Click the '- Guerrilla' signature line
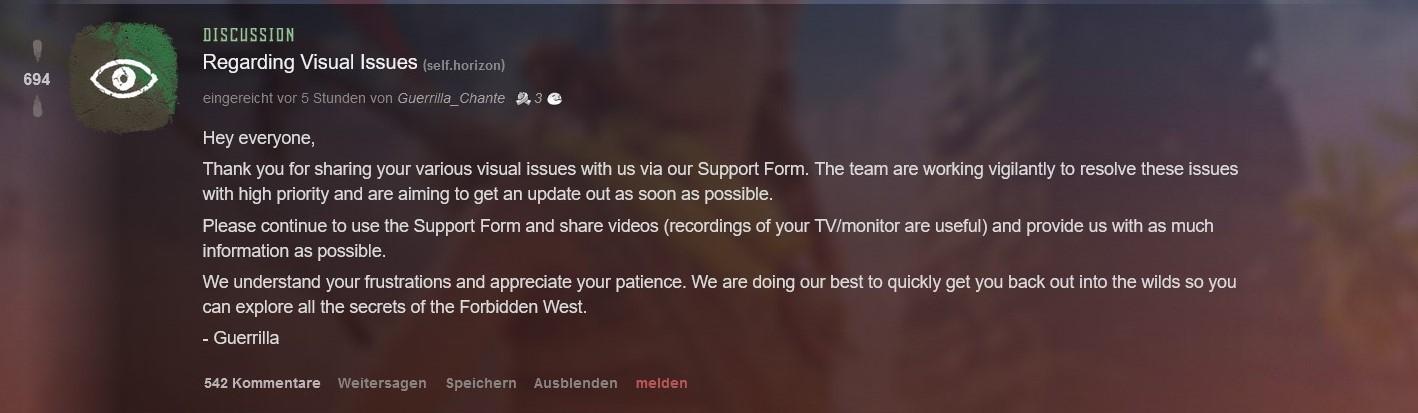Screen dimensions: 1418x413 241,338
